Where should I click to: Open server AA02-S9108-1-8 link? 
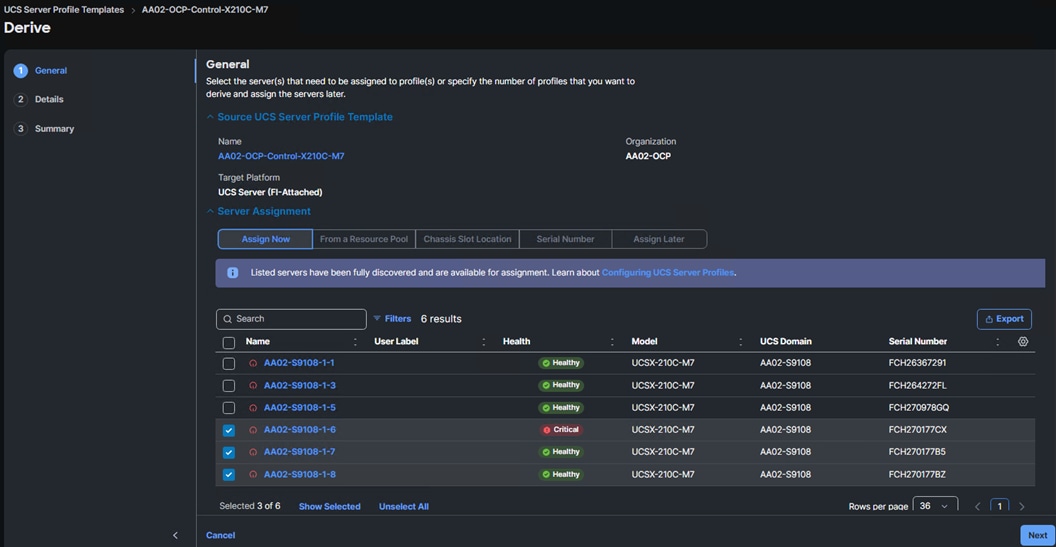(x=300, y=474)
